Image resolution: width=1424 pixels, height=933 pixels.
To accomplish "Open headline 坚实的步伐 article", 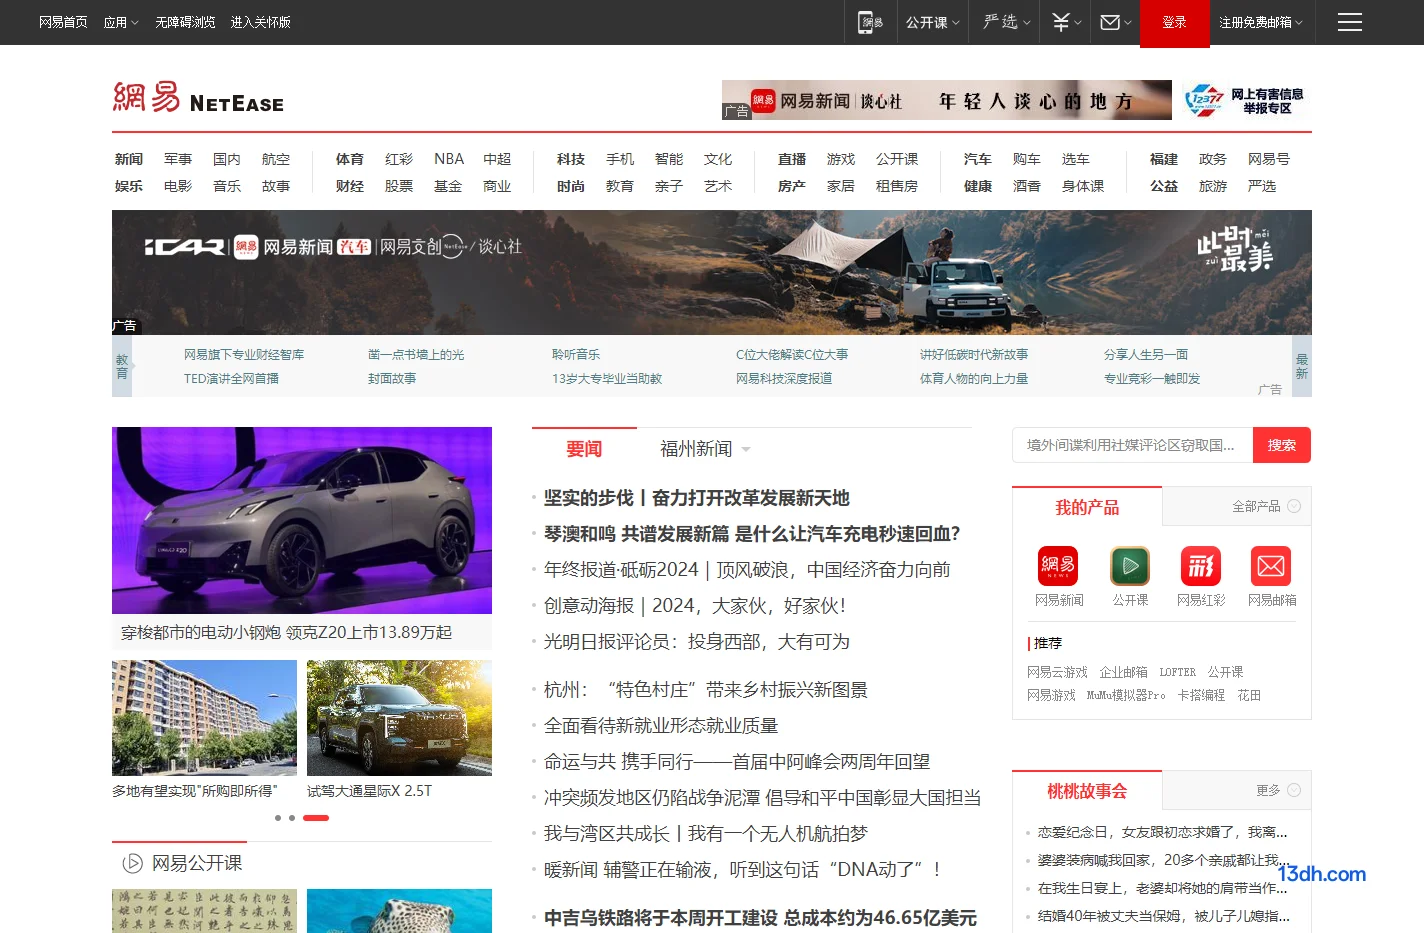I will (x=697, y=498).
